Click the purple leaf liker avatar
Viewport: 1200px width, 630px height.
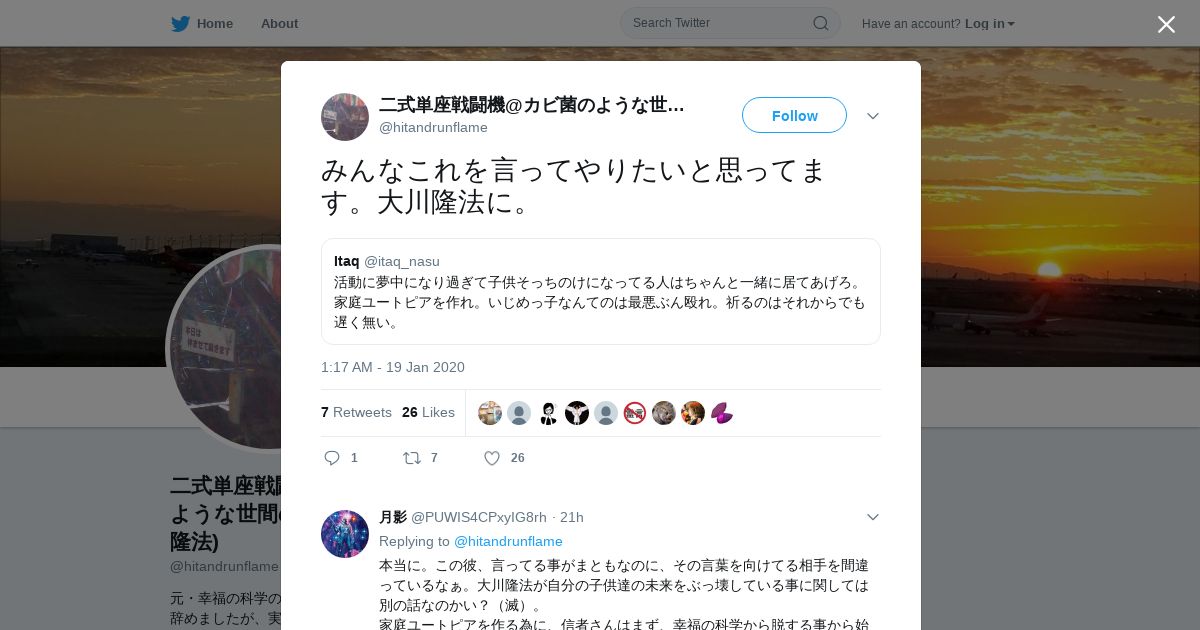(722, 413)
